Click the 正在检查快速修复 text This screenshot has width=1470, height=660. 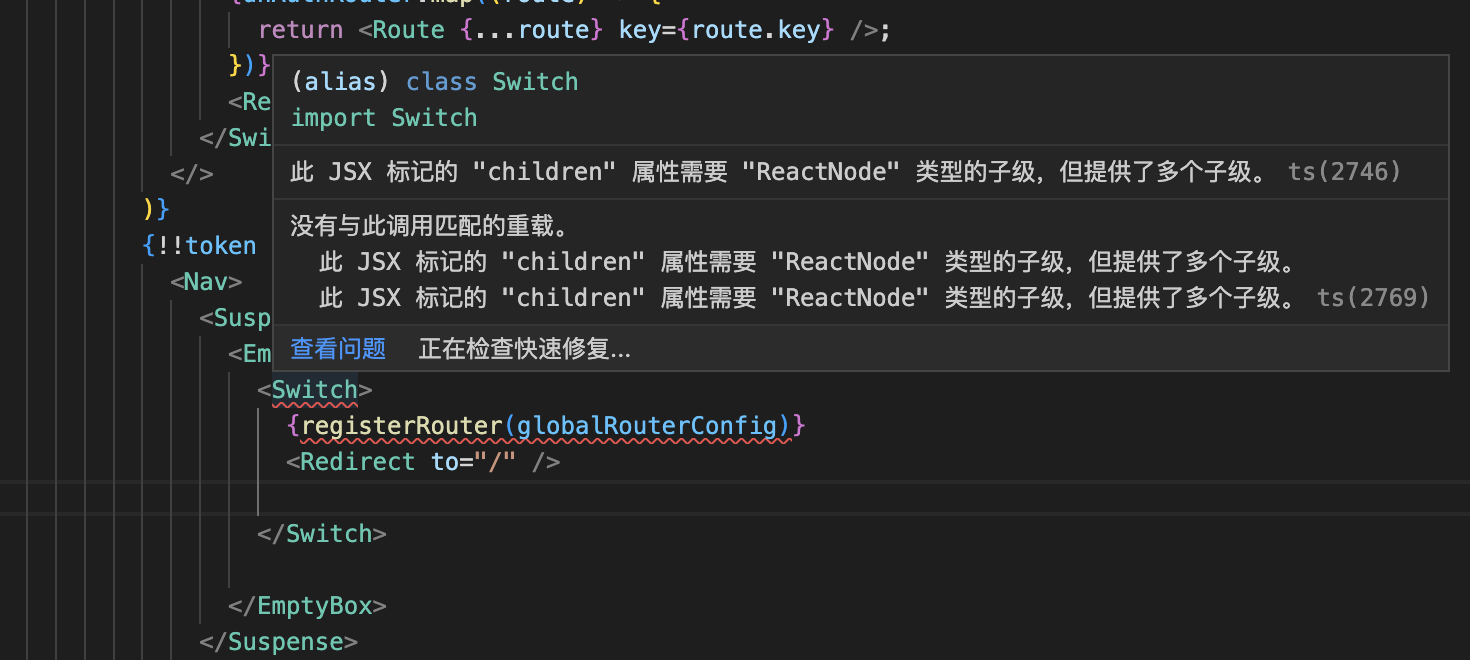pos(524,348)
